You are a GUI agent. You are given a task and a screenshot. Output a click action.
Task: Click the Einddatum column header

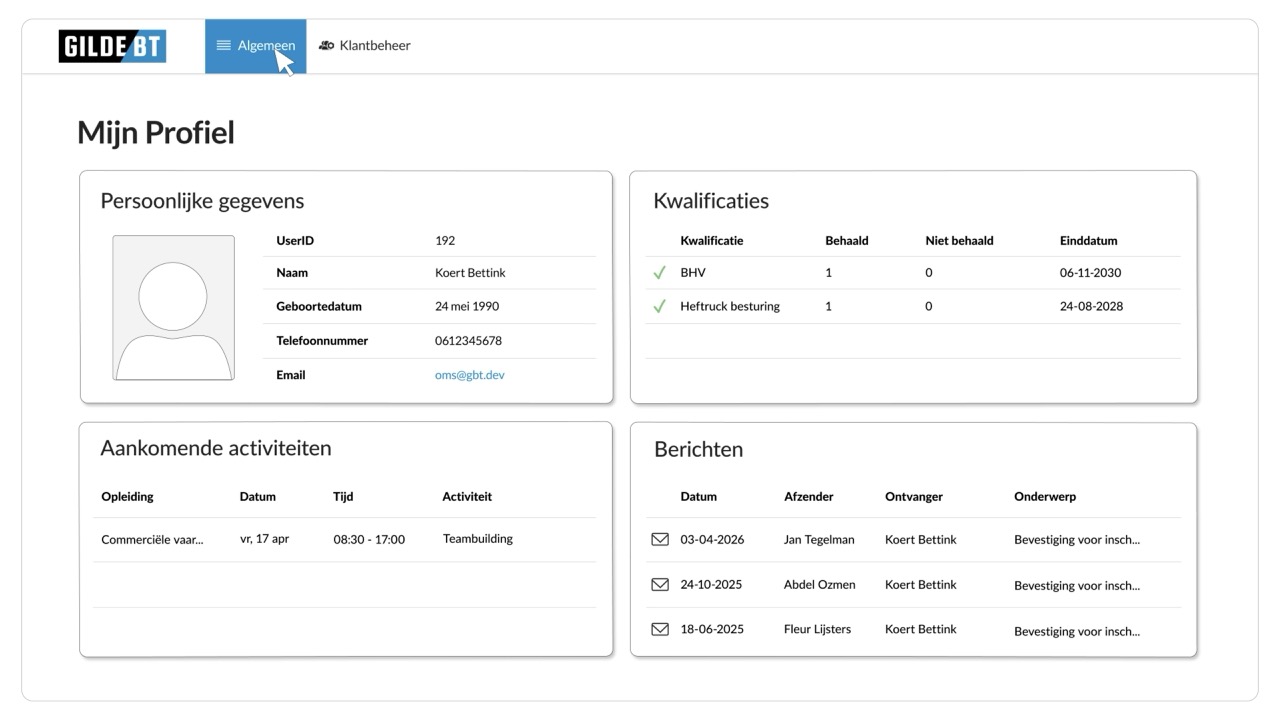tap(1089, 241)
